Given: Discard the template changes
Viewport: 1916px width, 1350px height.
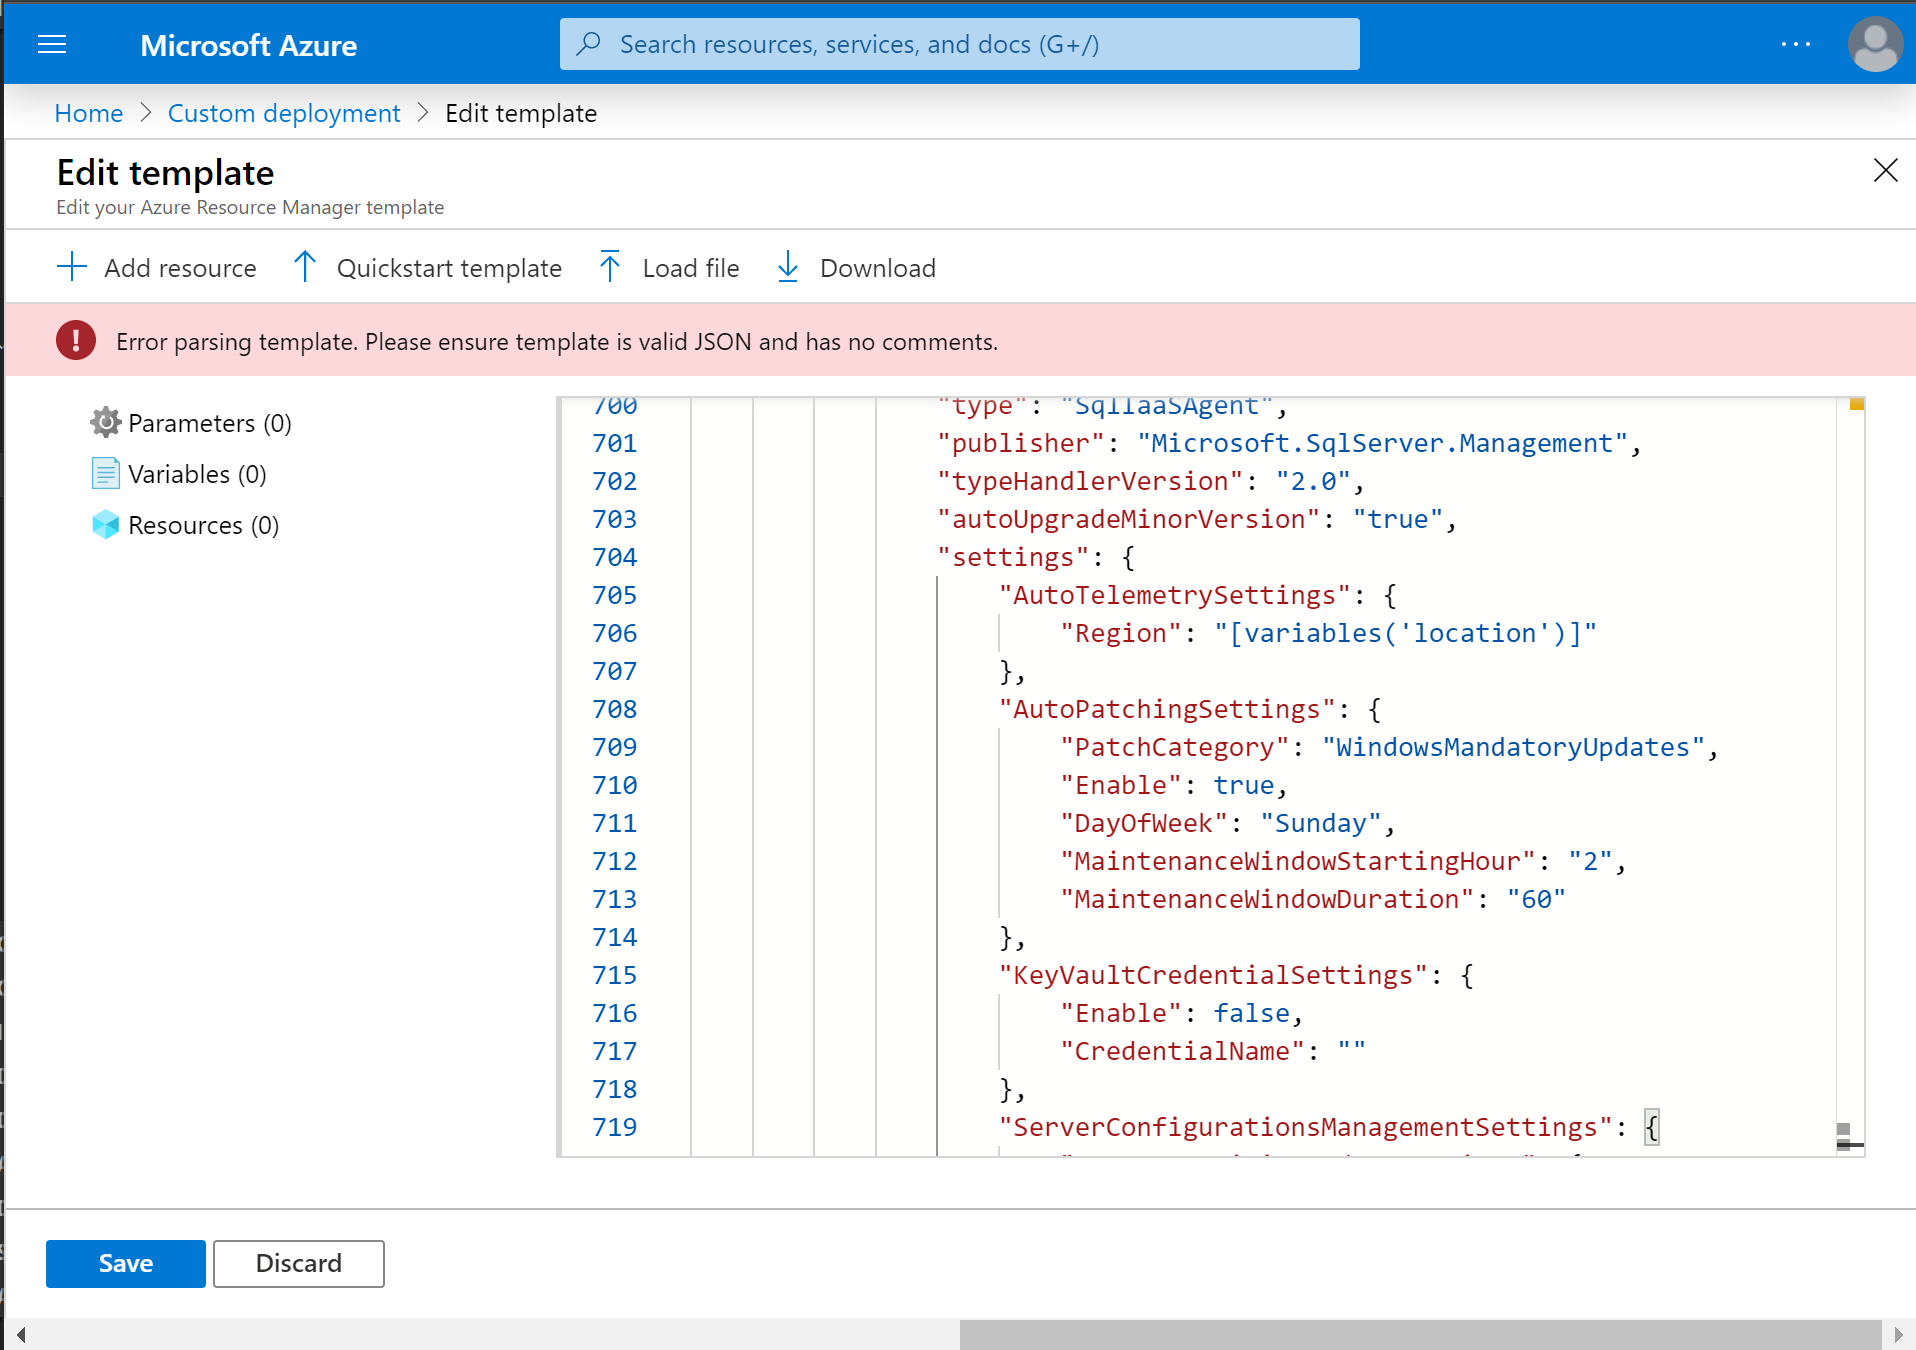Looking at the screenshot, I should (297, 1263).
